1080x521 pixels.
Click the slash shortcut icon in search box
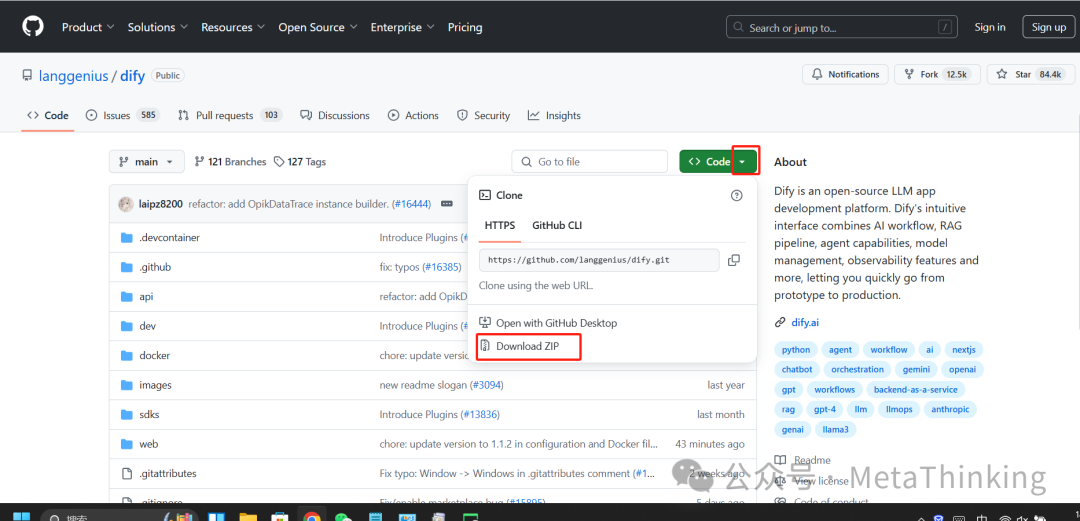pos(945,28)
